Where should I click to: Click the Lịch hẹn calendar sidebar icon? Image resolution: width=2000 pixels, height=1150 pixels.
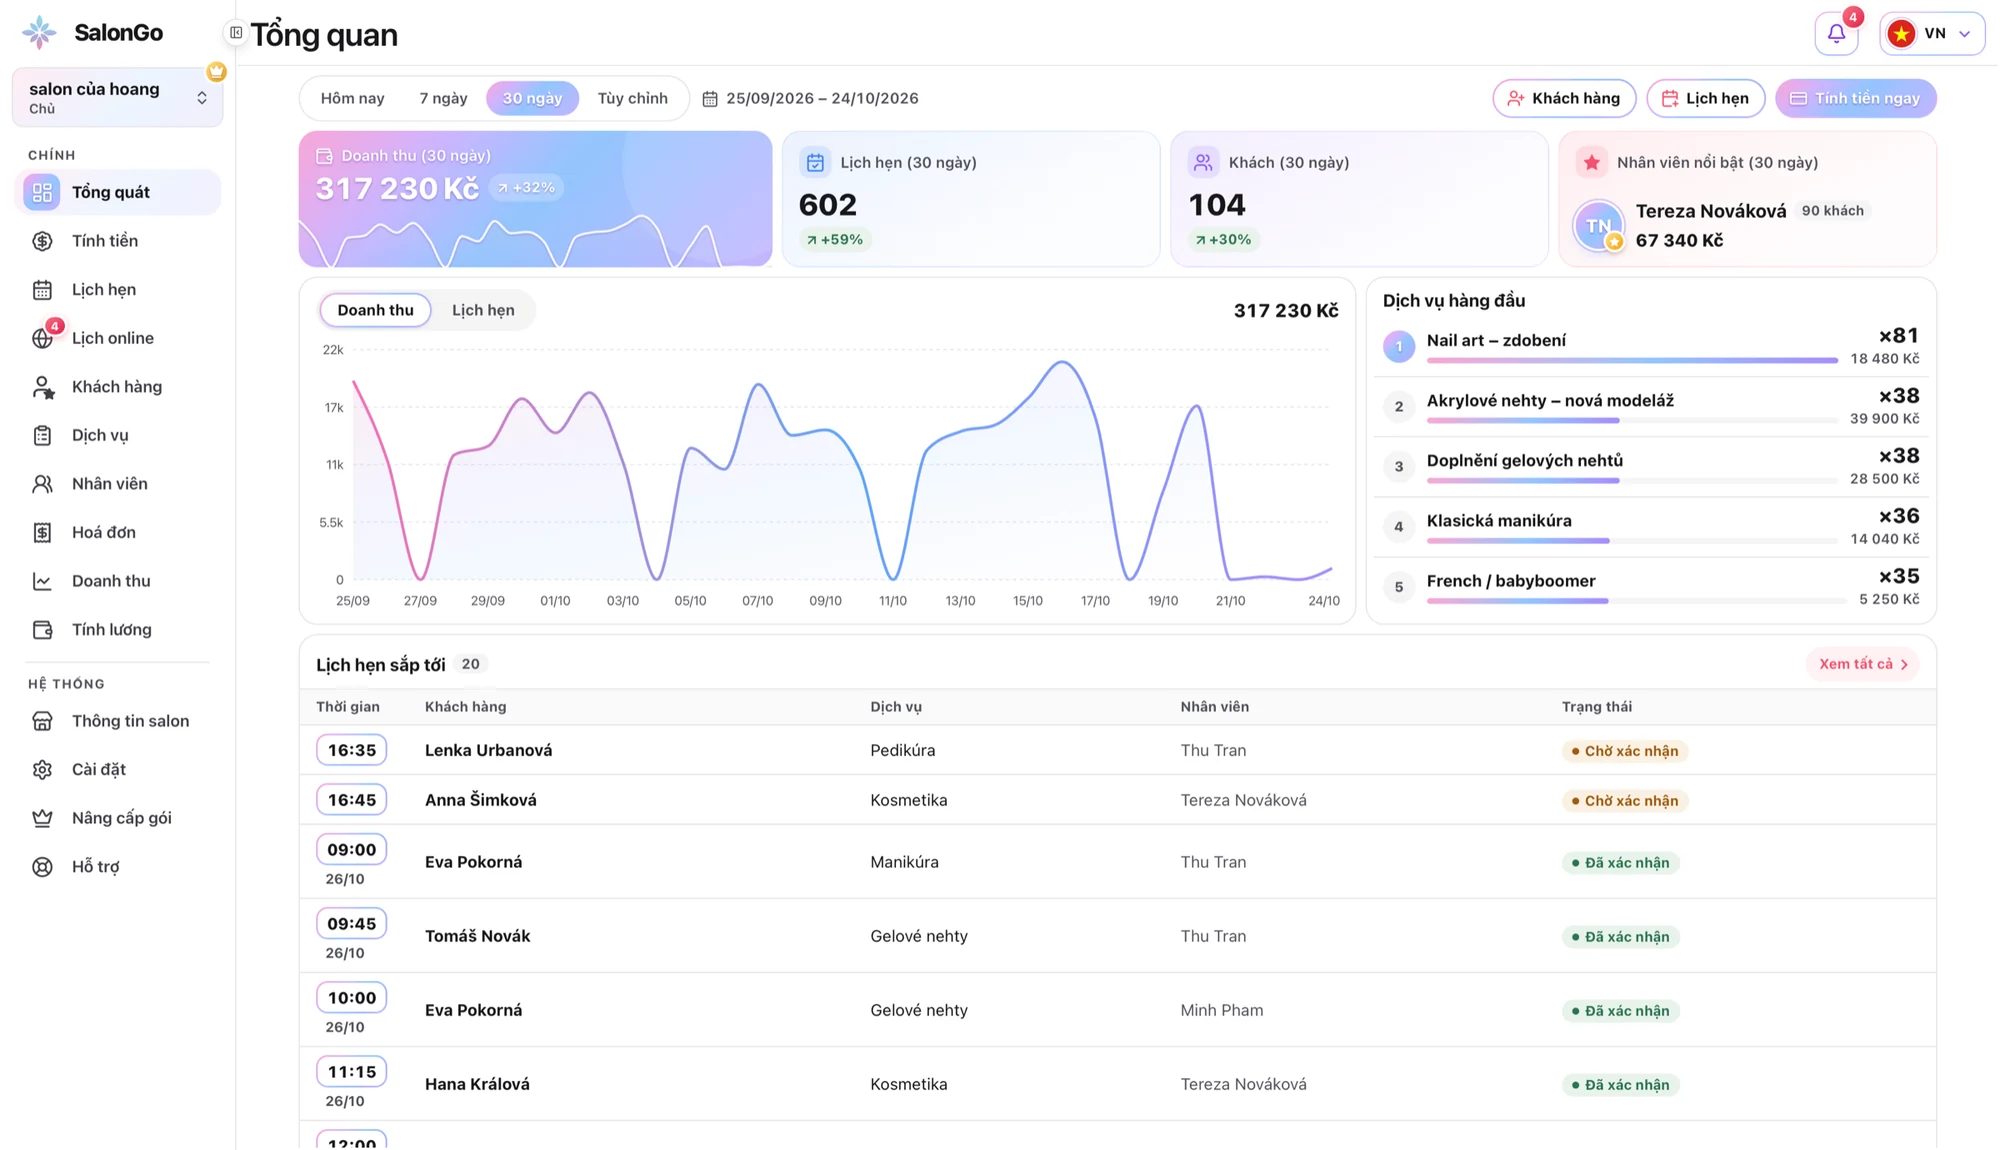coord(42,290)
